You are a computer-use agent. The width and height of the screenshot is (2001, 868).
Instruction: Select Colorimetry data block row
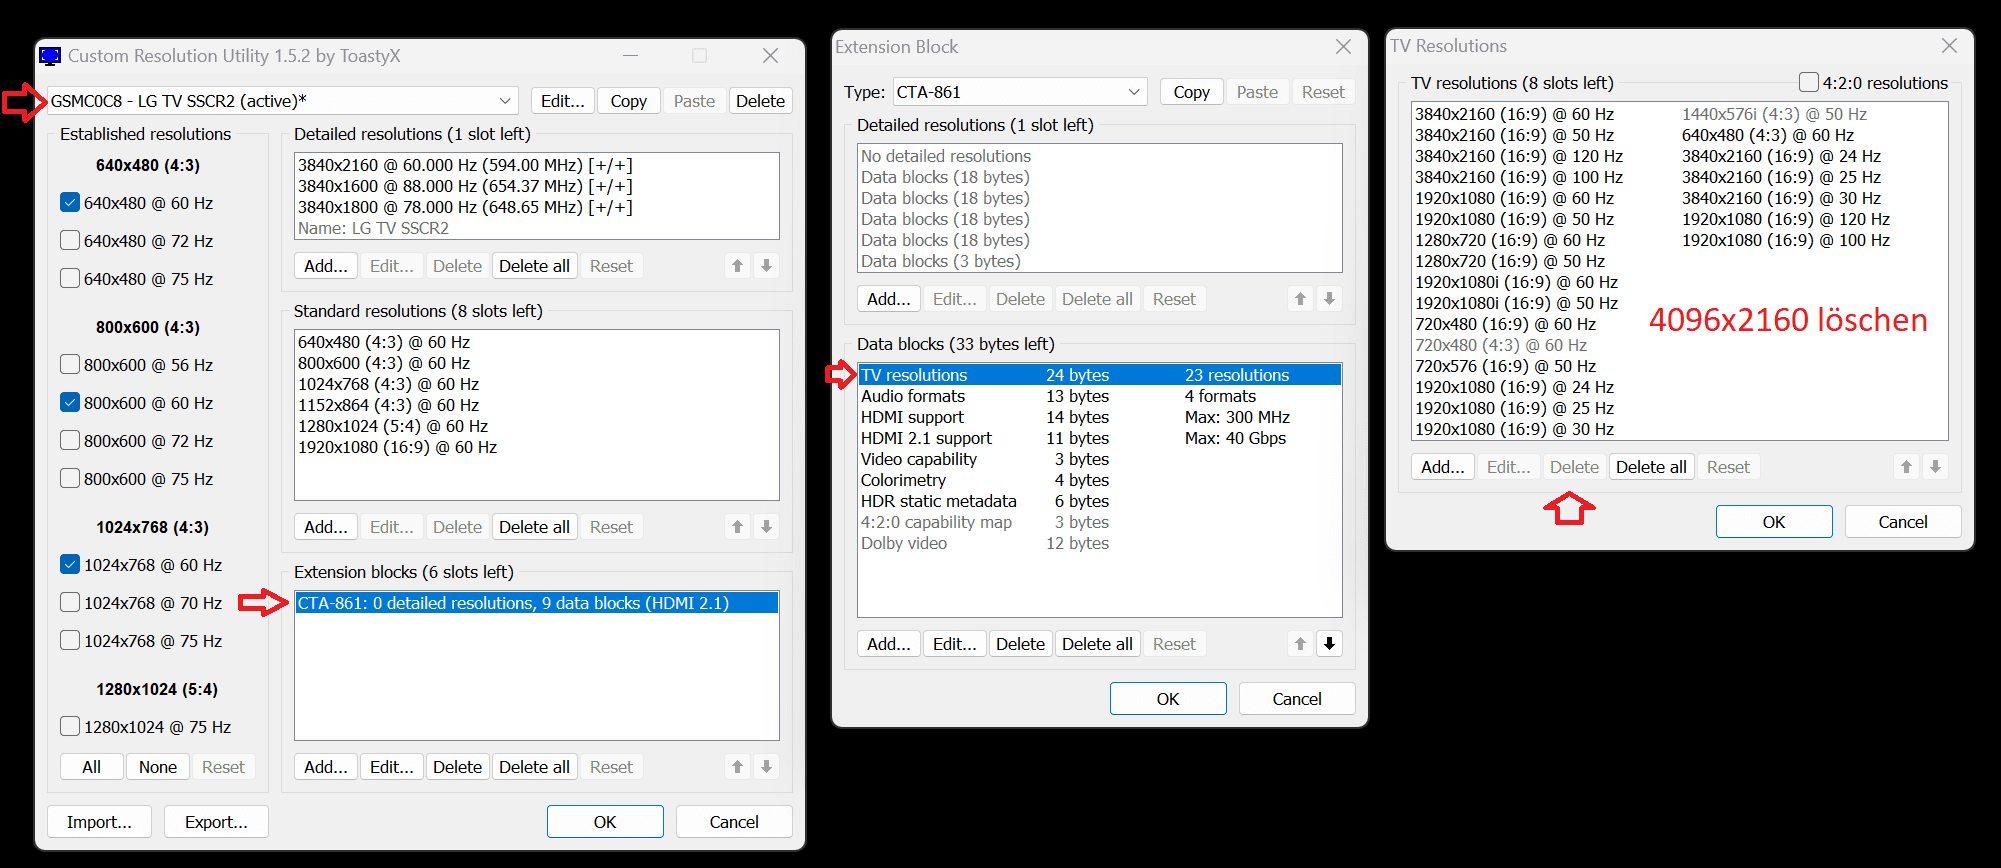point(1100,480)
